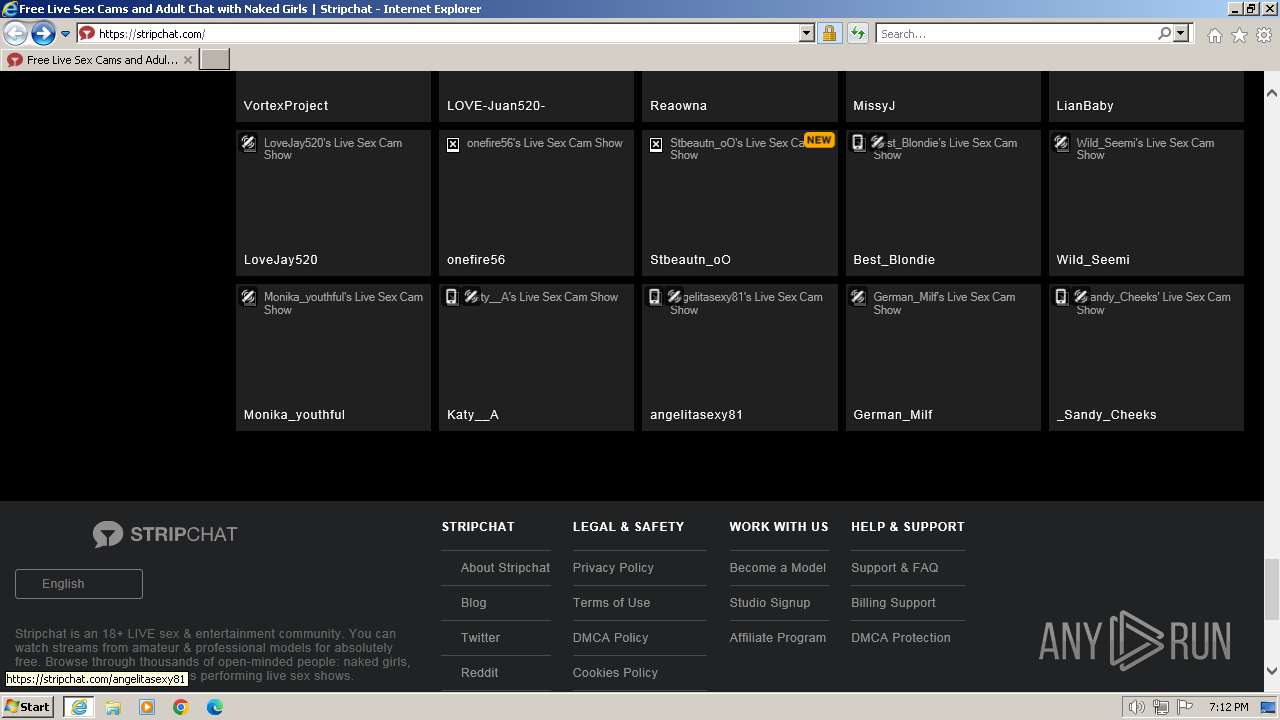This screenshot has width=1280, height=720.
Task: Click the NEW badge on Stbeautn_oO
Action: (819, 140)
